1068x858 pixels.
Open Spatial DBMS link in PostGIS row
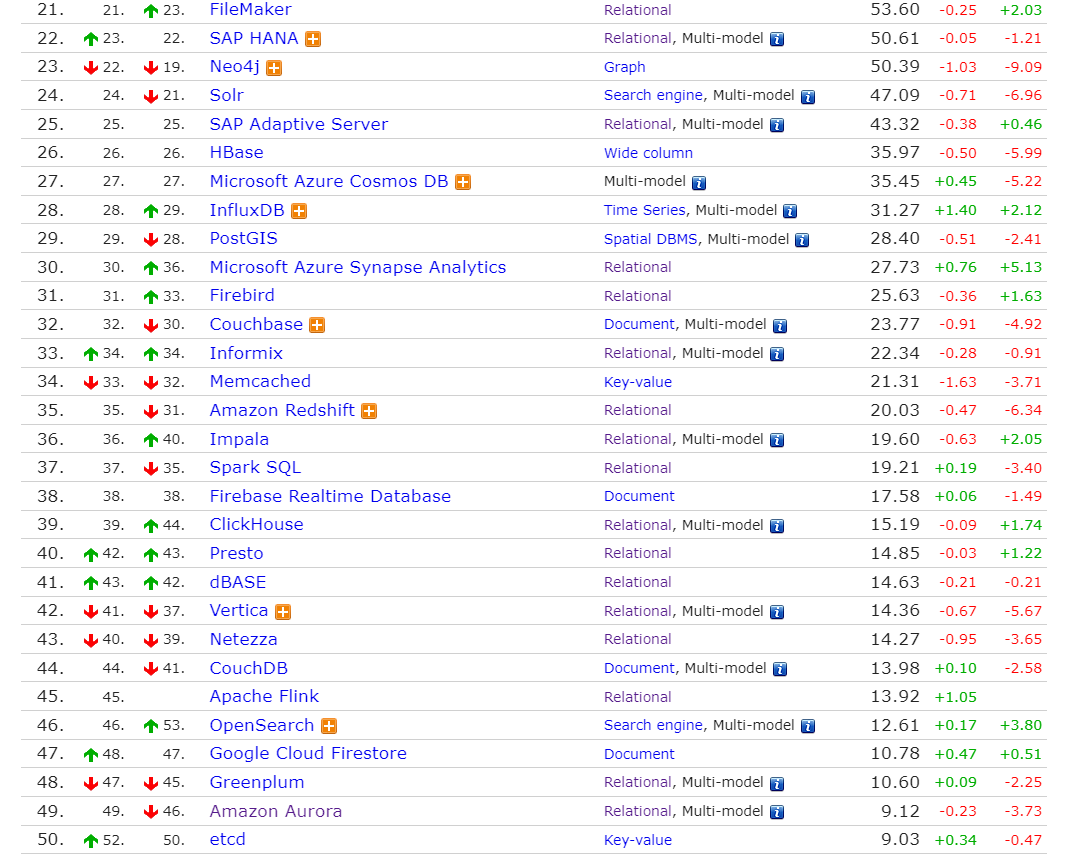tap(650, 239)
